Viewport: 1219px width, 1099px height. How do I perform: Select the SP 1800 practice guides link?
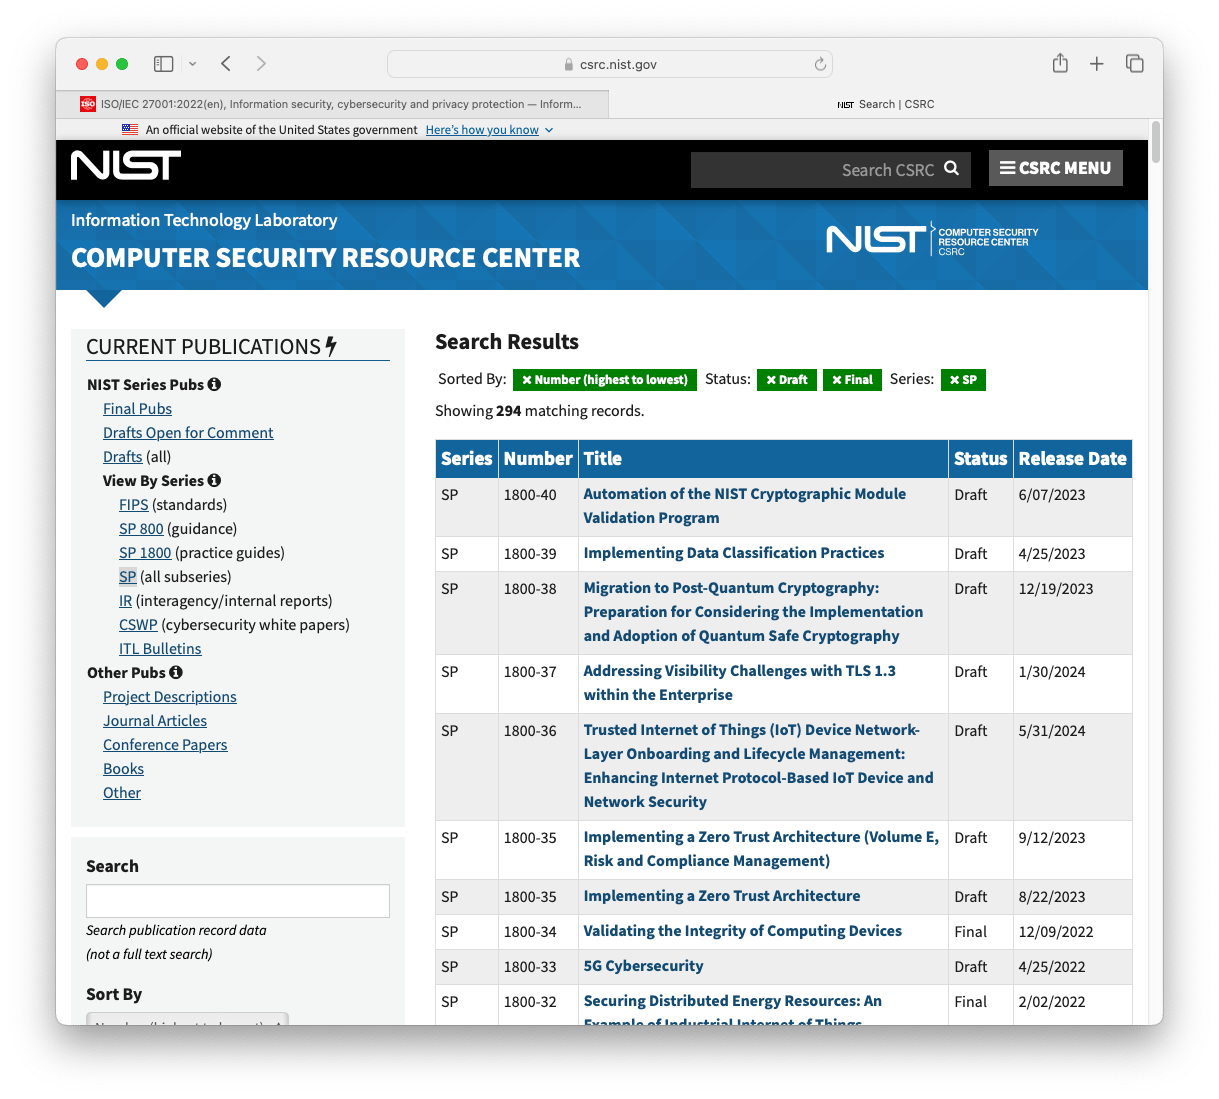[145, 553]
